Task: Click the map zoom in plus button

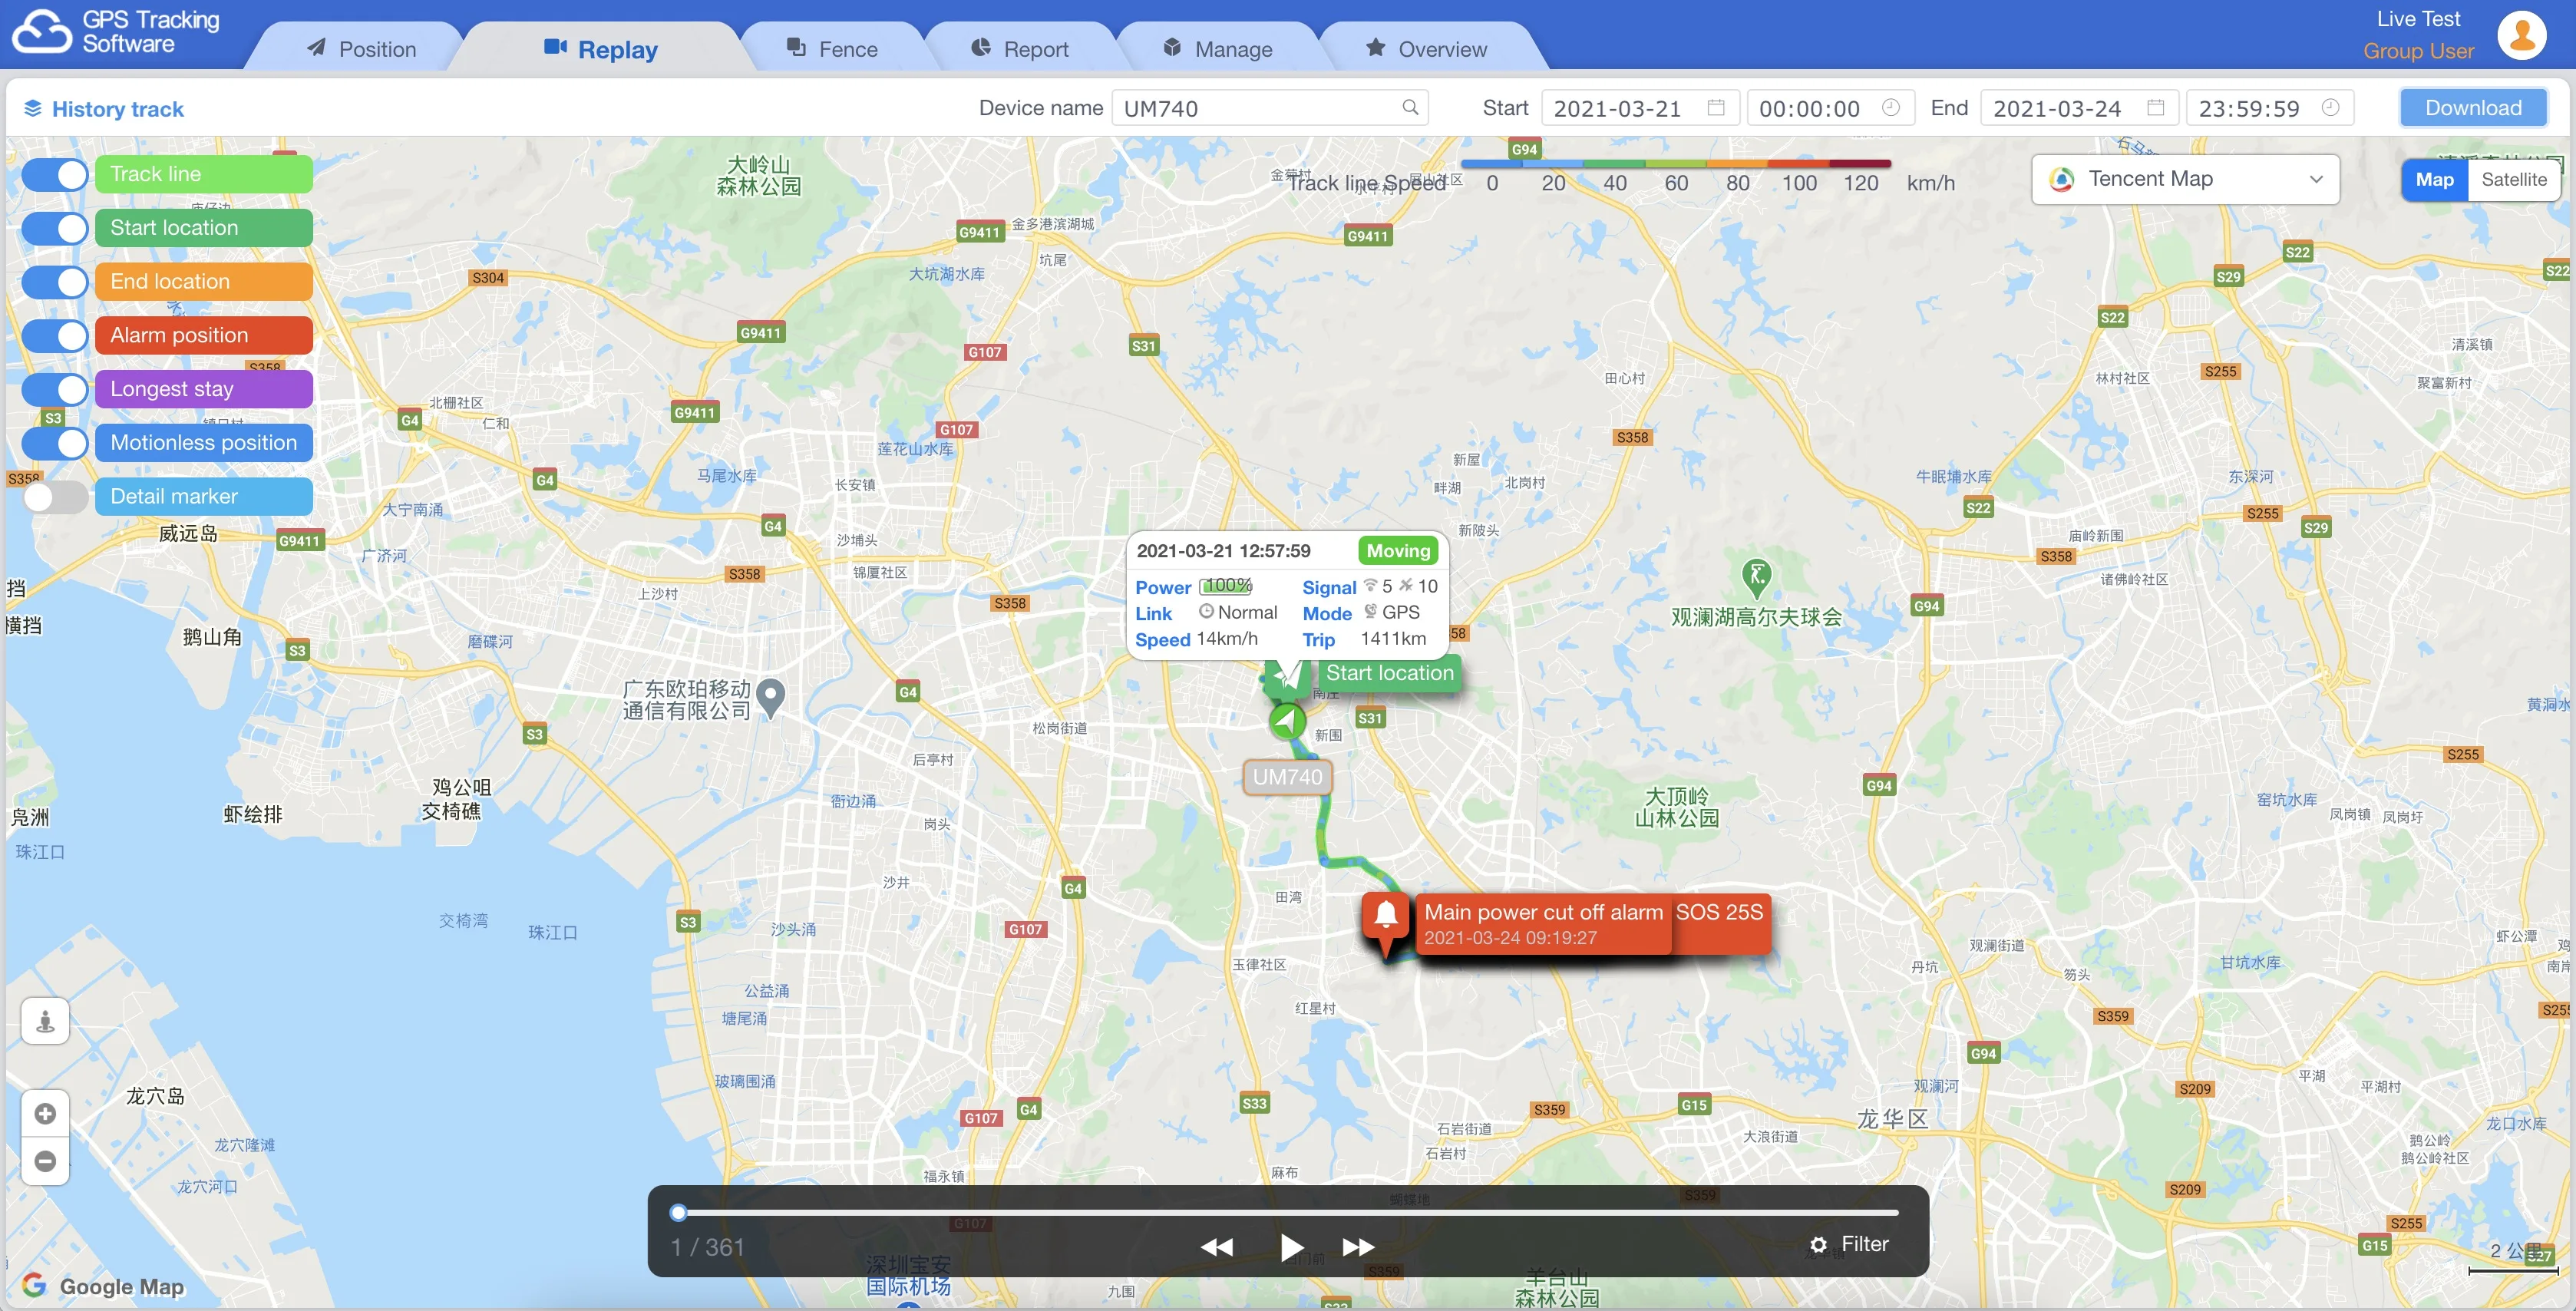Action: pyautogui.click(x=45, y=1114)
